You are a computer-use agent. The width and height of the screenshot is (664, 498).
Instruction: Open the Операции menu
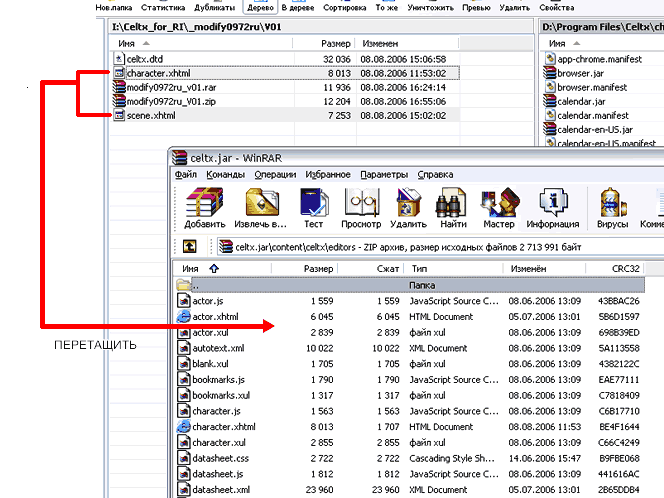coord(275,174)
